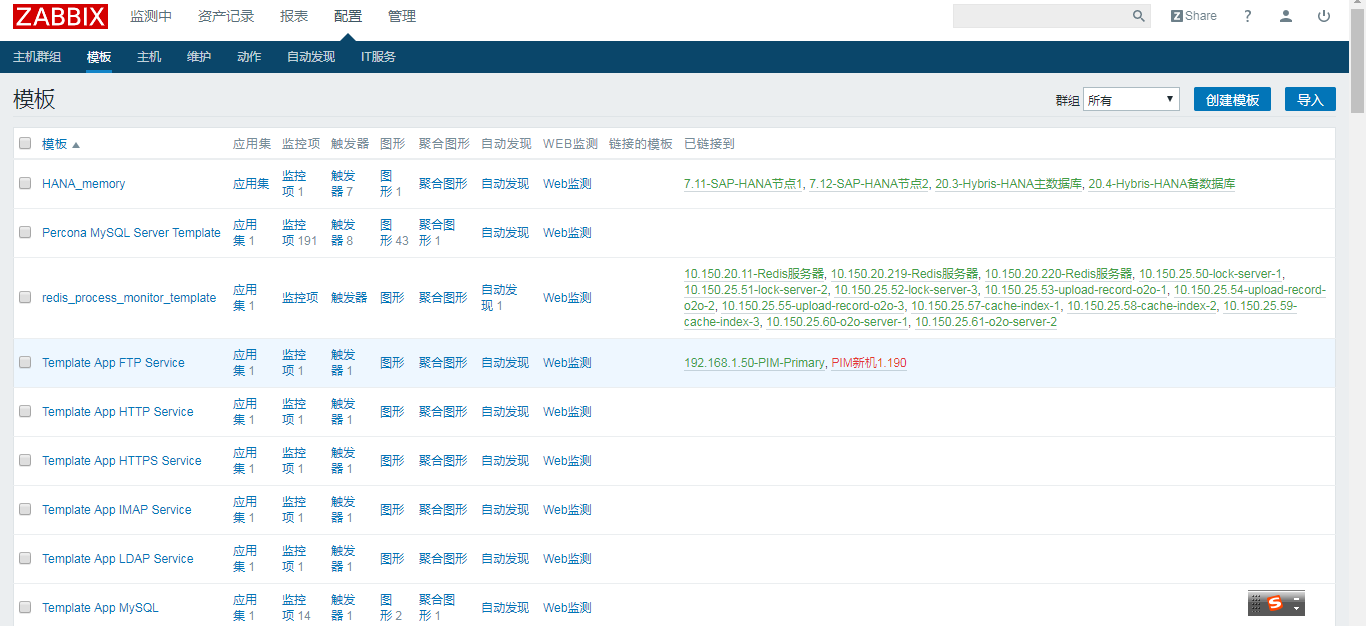This screenshot has width=1366, height=626.
Task: Open 自动发现 1 for redis template
Action: [499, 298]
